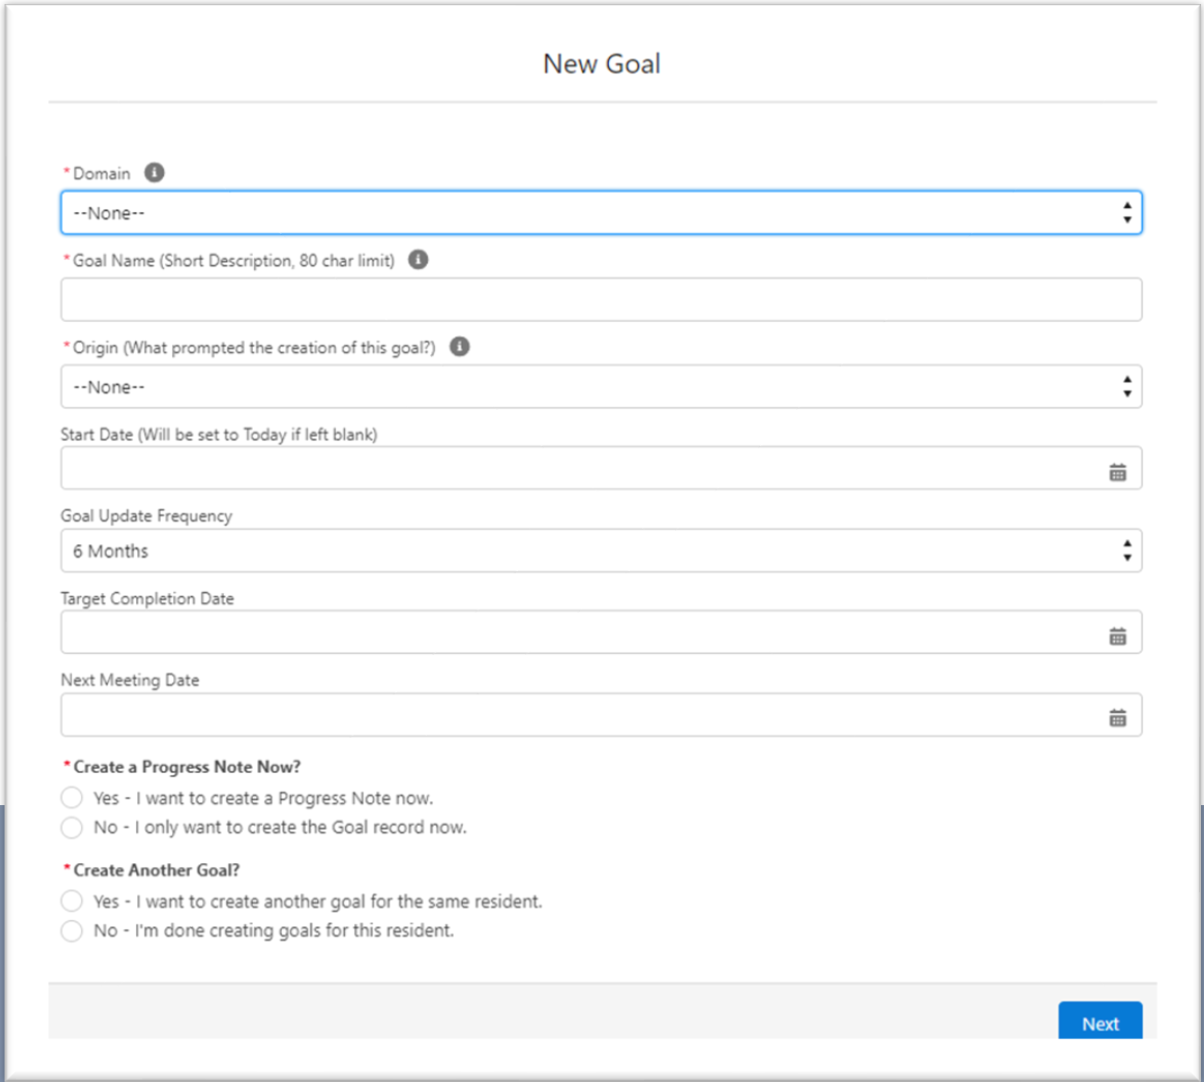Open the Goal Update Frequency dropdown
This screenshot has height=1082, width=1204.
click(x=600, y=551)
